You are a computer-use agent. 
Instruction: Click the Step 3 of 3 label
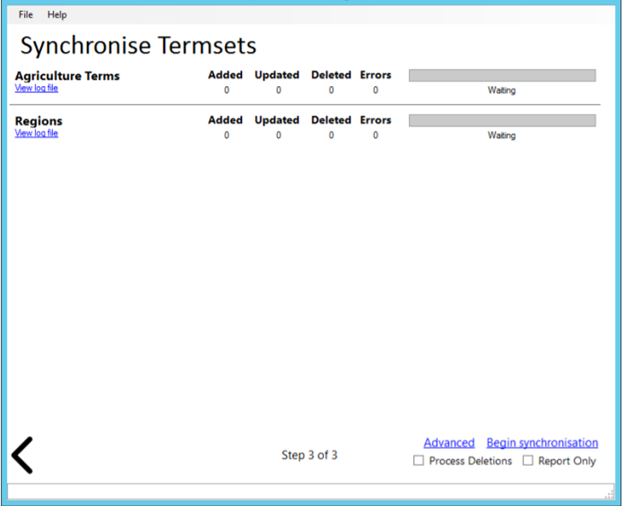tap(309, 455)
